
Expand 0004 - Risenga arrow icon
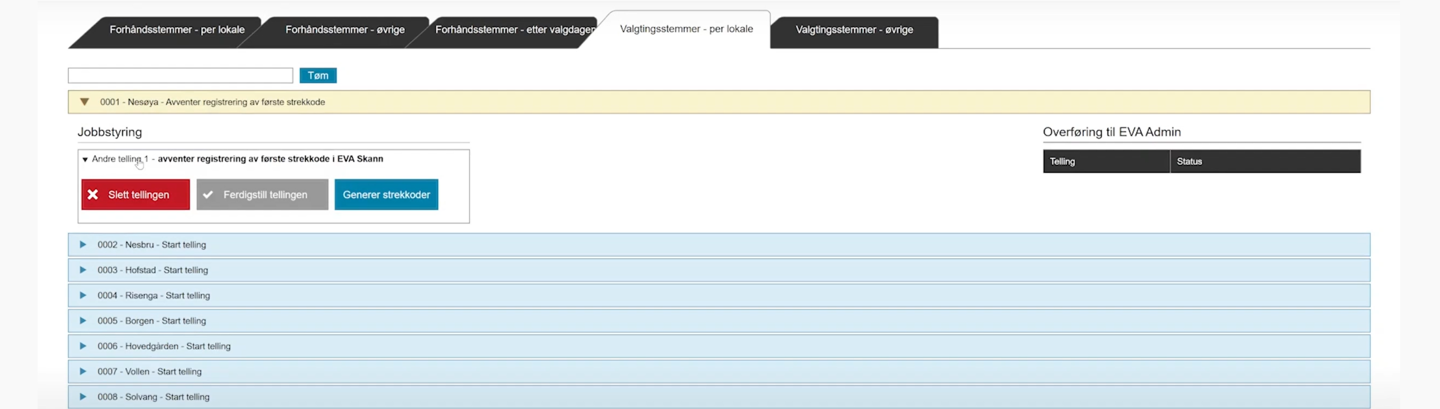[83, 296]
